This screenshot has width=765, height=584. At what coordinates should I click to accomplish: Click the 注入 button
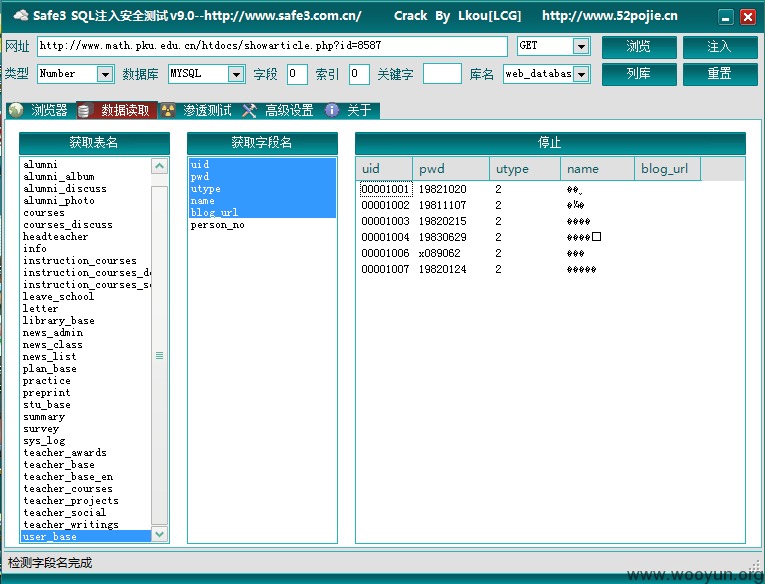pyautogui.click(x=720, y=47)
